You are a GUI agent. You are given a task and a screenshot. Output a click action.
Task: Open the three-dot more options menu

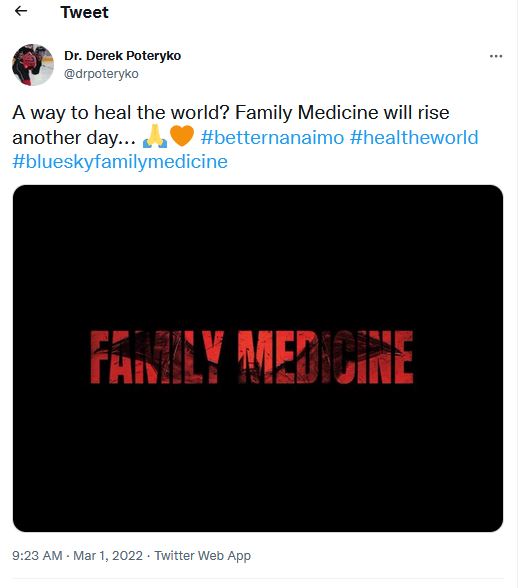pyautogui.click(x=496, y=56)
